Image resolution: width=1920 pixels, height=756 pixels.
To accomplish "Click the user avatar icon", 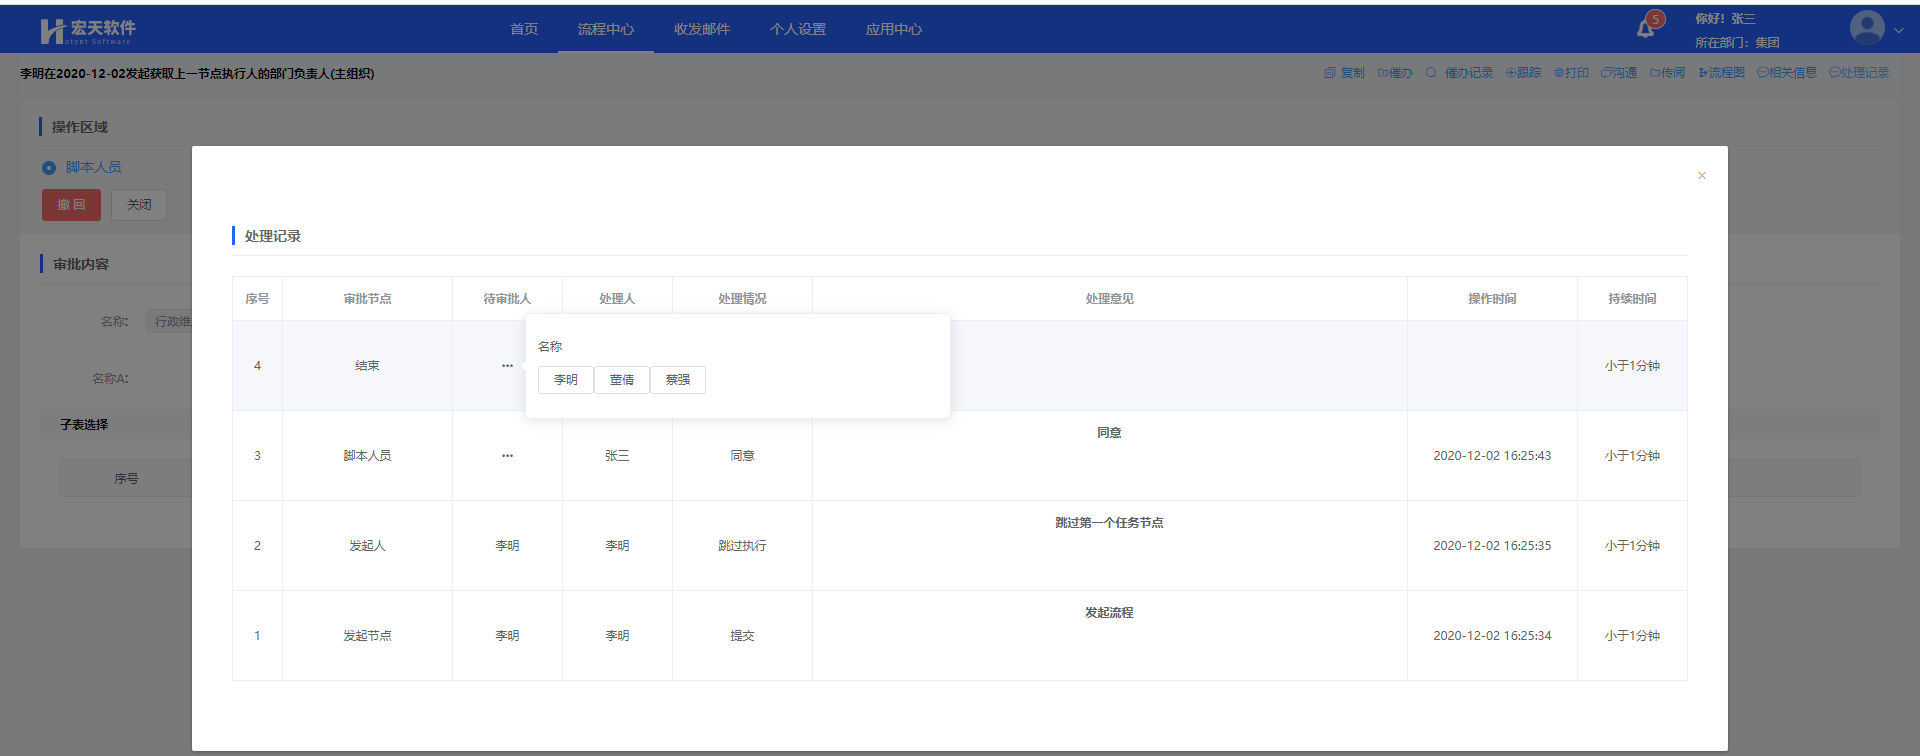I will coord(1866,28).
